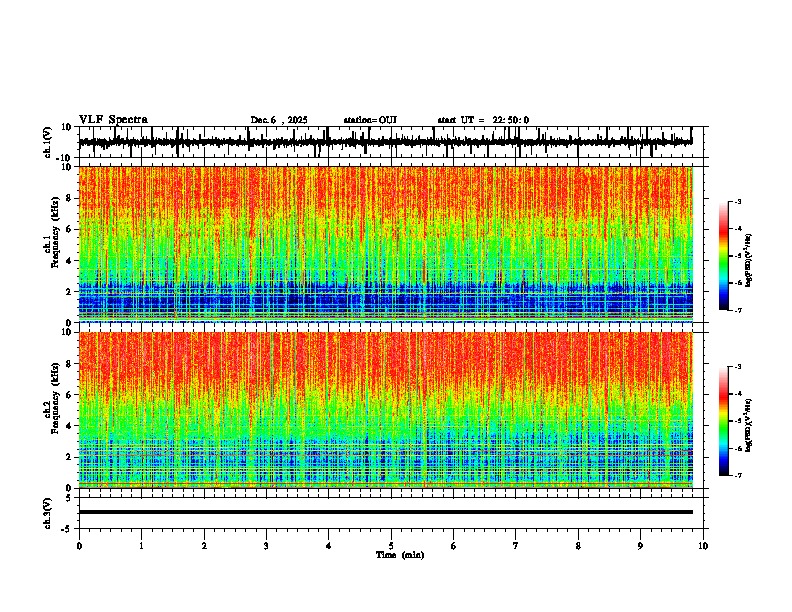The height and width of the screenshot is (612, 792).
Task: Click the ch.2 spectrogram color scale bar
Action: pyautogui.click(x=724, y=421)
